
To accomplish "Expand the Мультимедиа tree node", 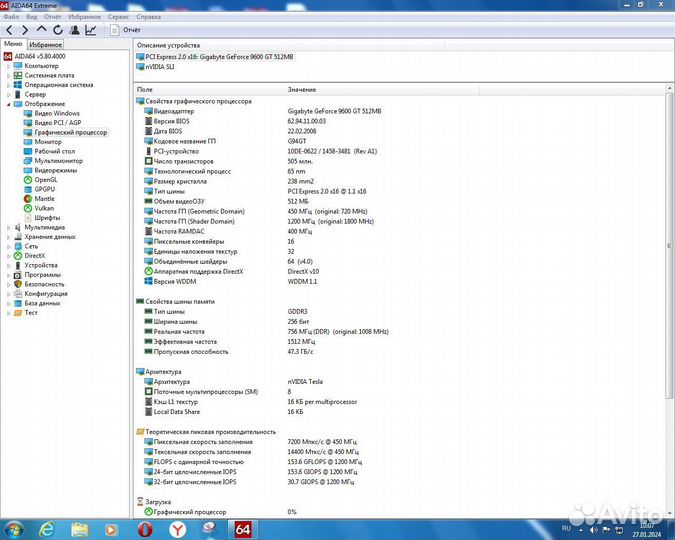I will coord(8,227).
